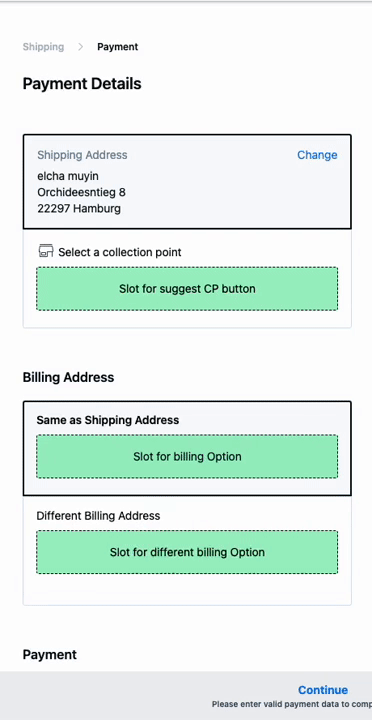Click the Payment section heading
This screenshot has width=372, height=720.
(50, 655)
